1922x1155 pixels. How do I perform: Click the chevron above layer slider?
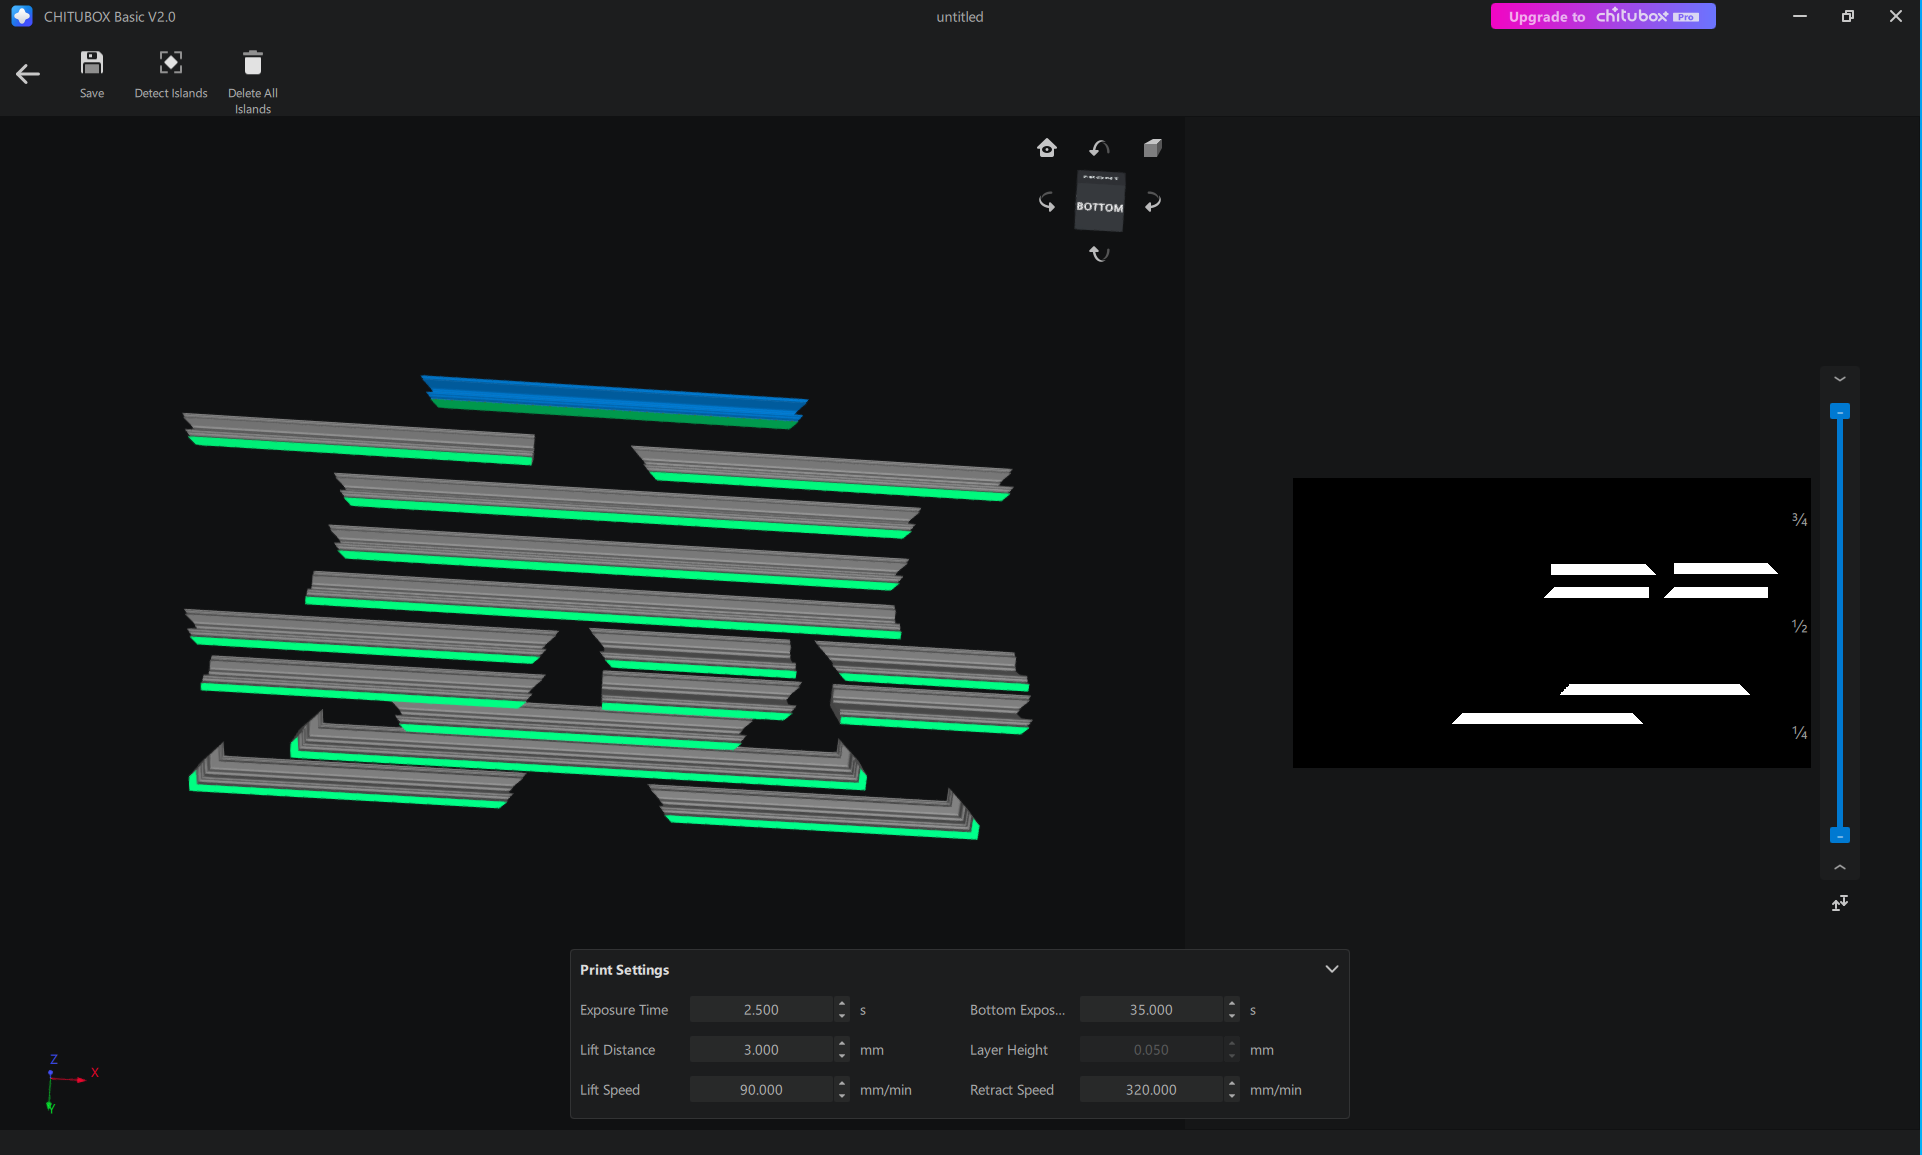click(x=1840, y=379)
